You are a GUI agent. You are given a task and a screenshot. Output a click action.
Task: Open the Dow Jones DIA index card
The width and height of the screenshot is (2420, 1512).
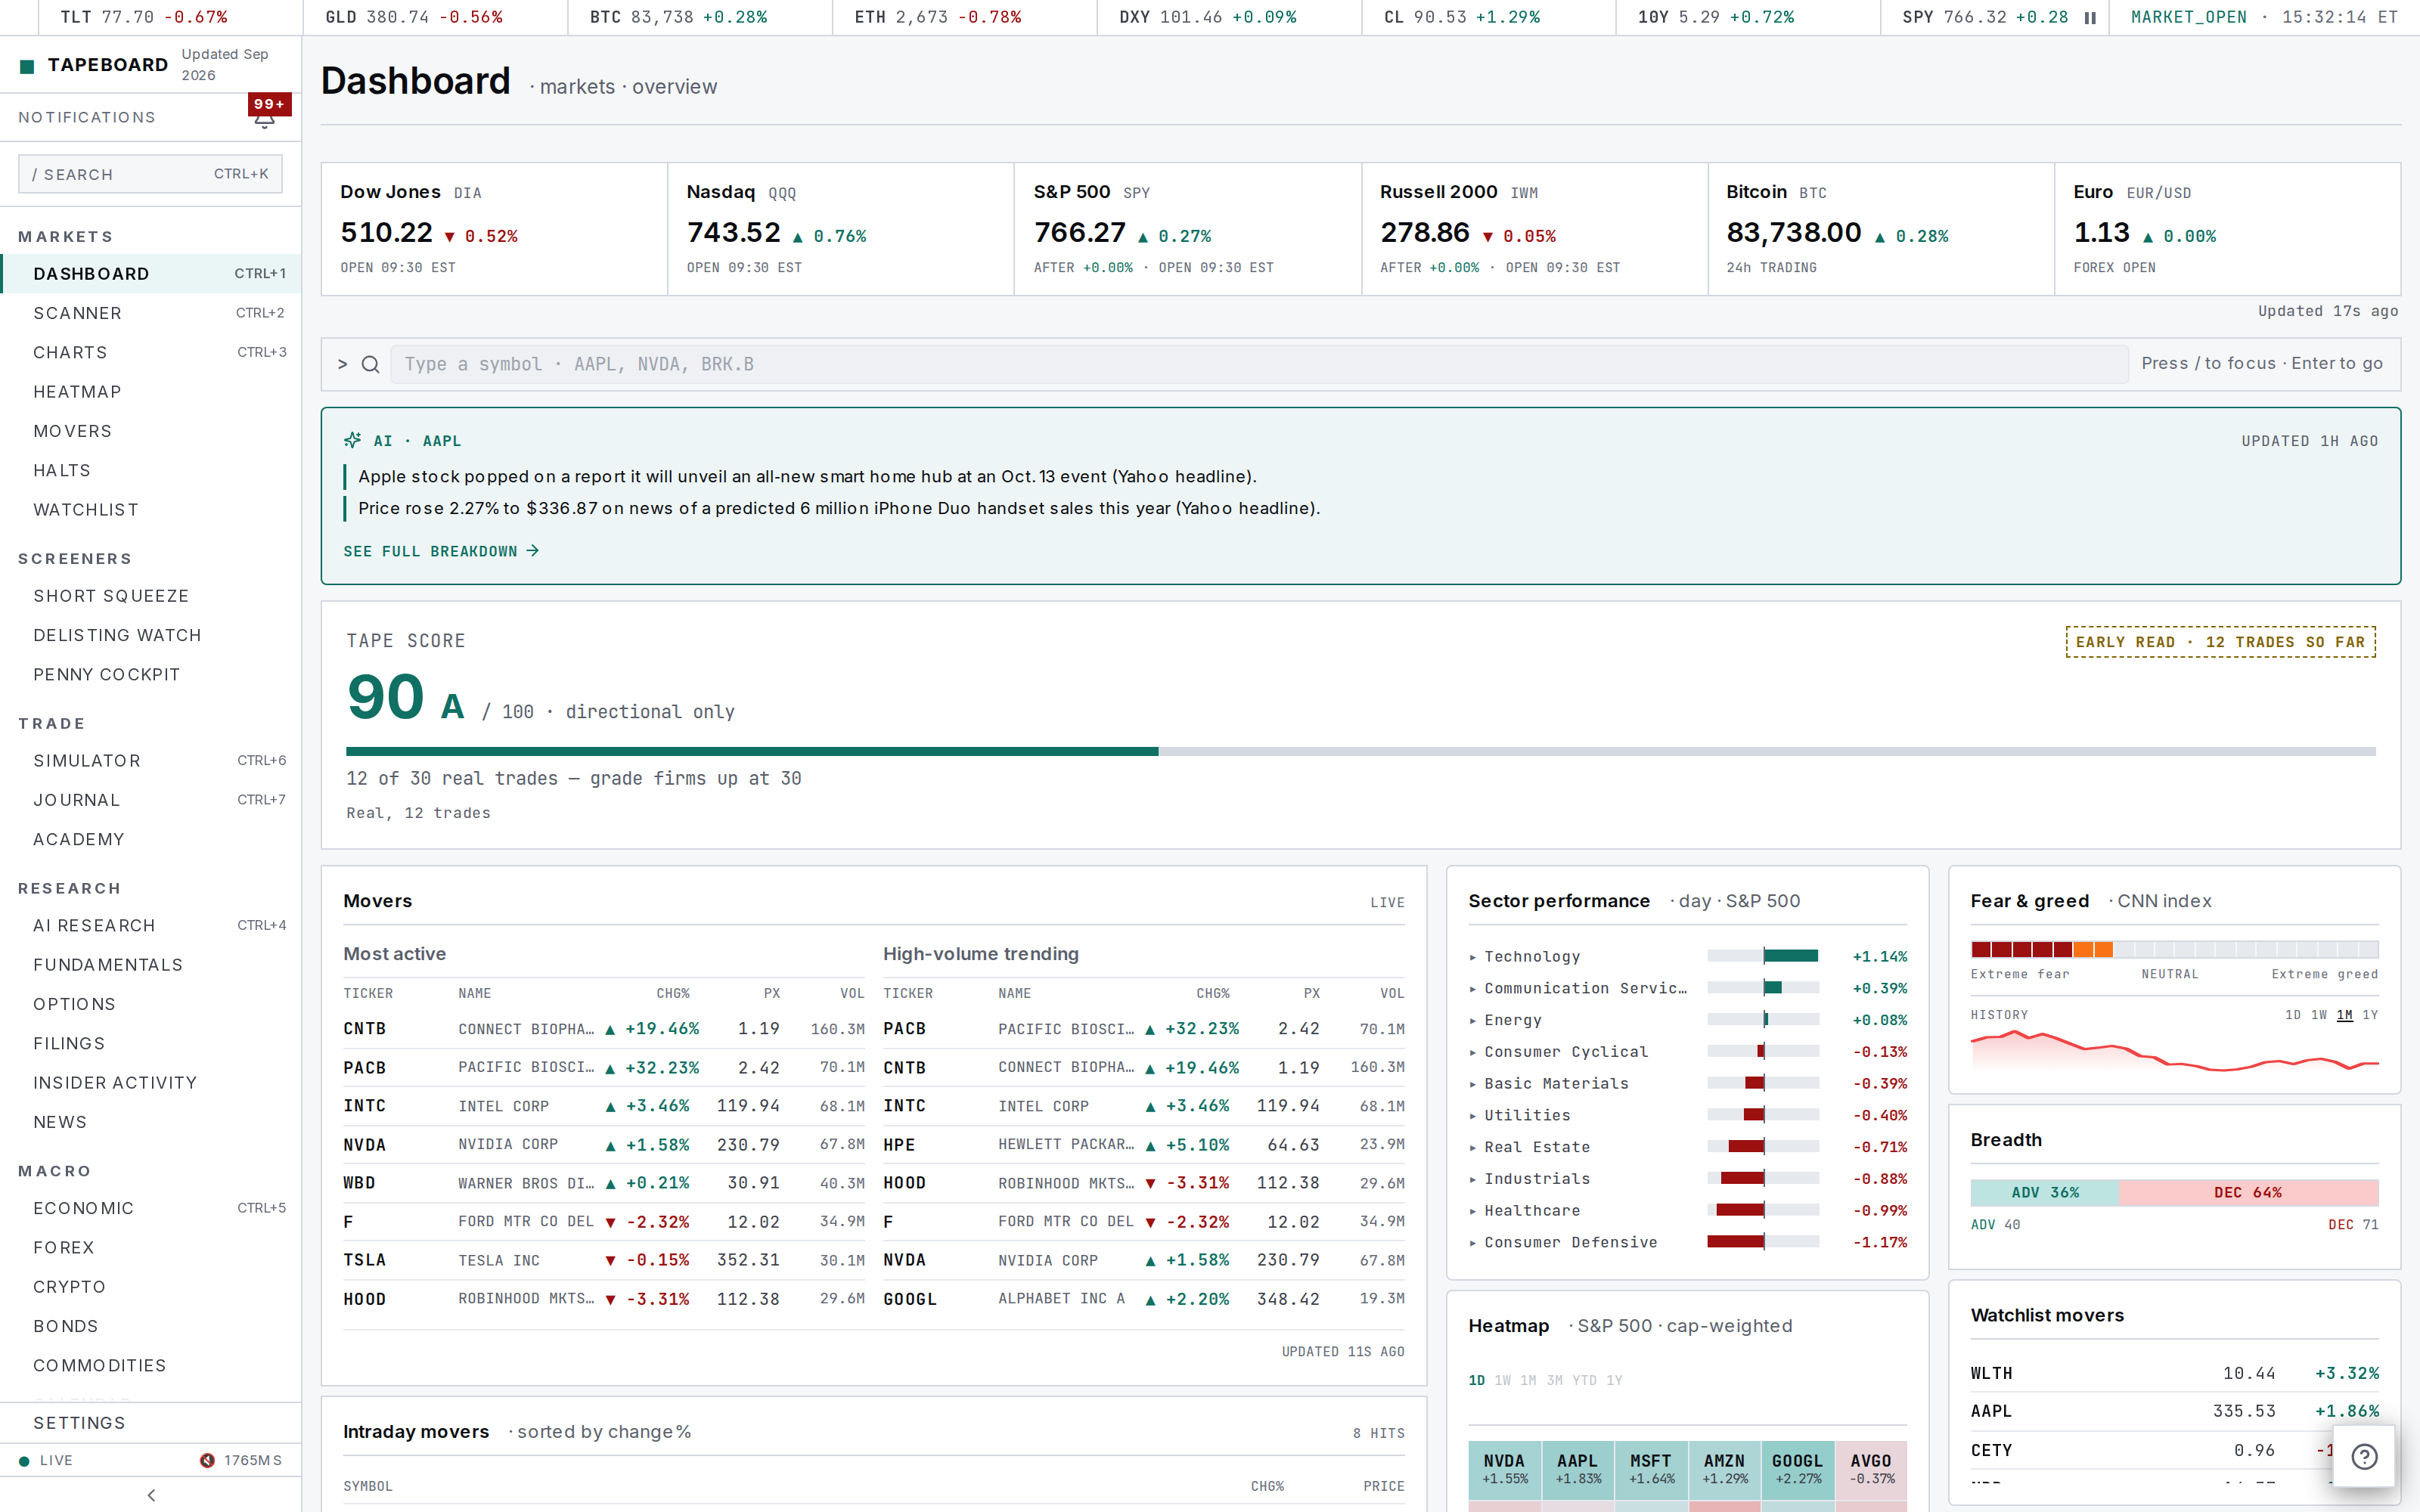tap(494, 229)
